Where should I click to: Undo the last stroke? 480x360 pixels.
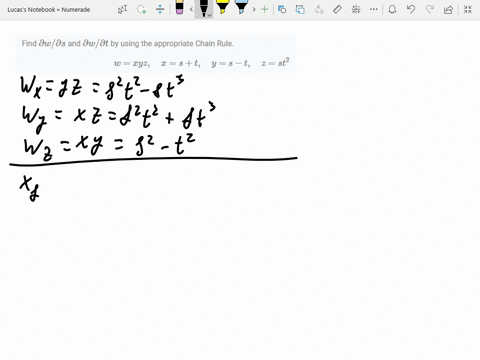point(411,9)
